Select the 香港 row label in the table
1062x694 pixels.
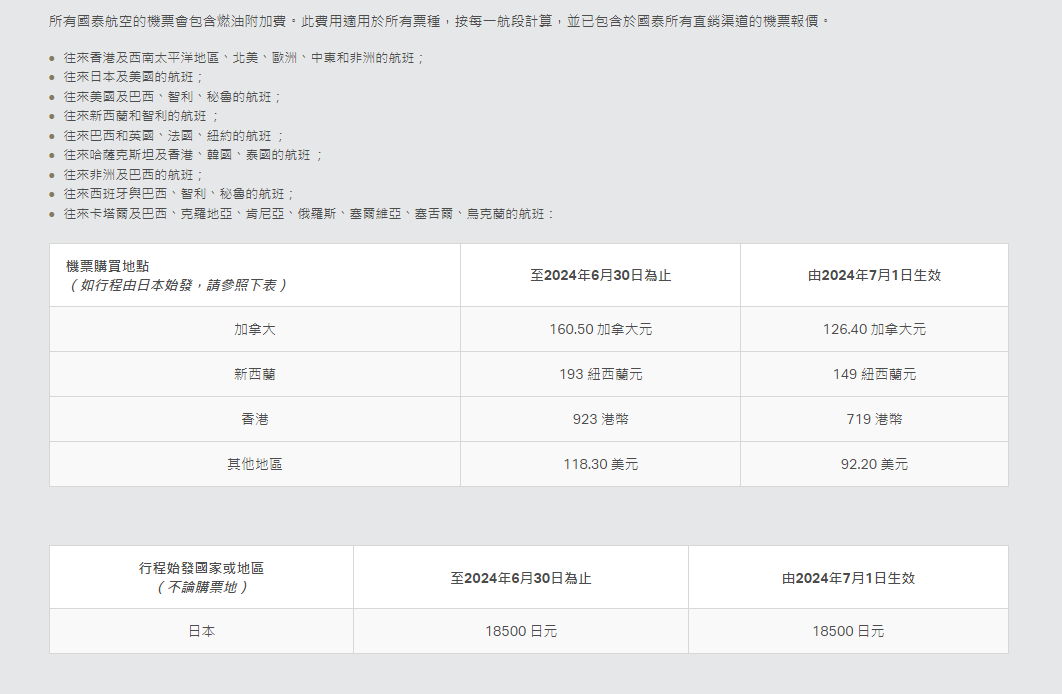coord(254,419)
